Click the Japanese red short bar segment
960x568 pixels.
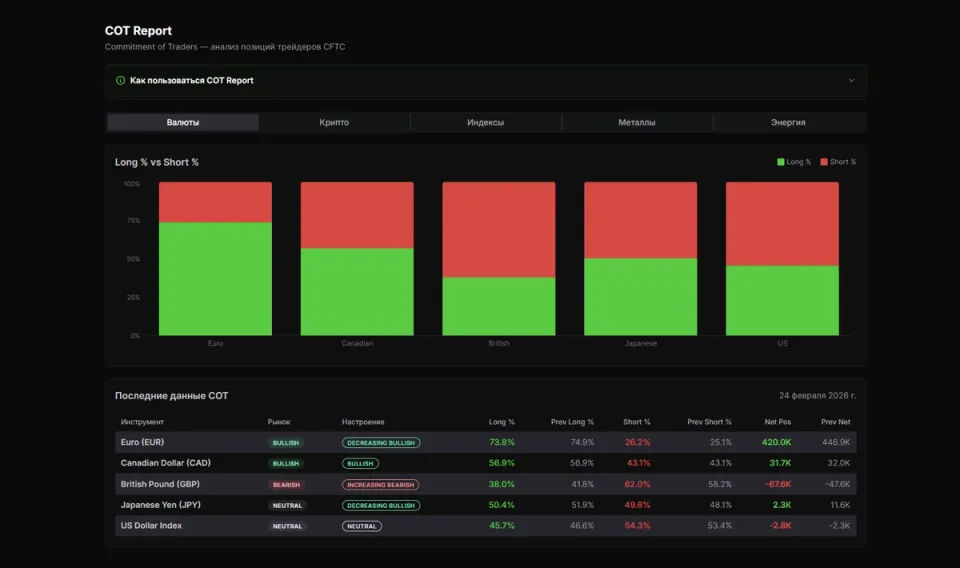[640, 220]
